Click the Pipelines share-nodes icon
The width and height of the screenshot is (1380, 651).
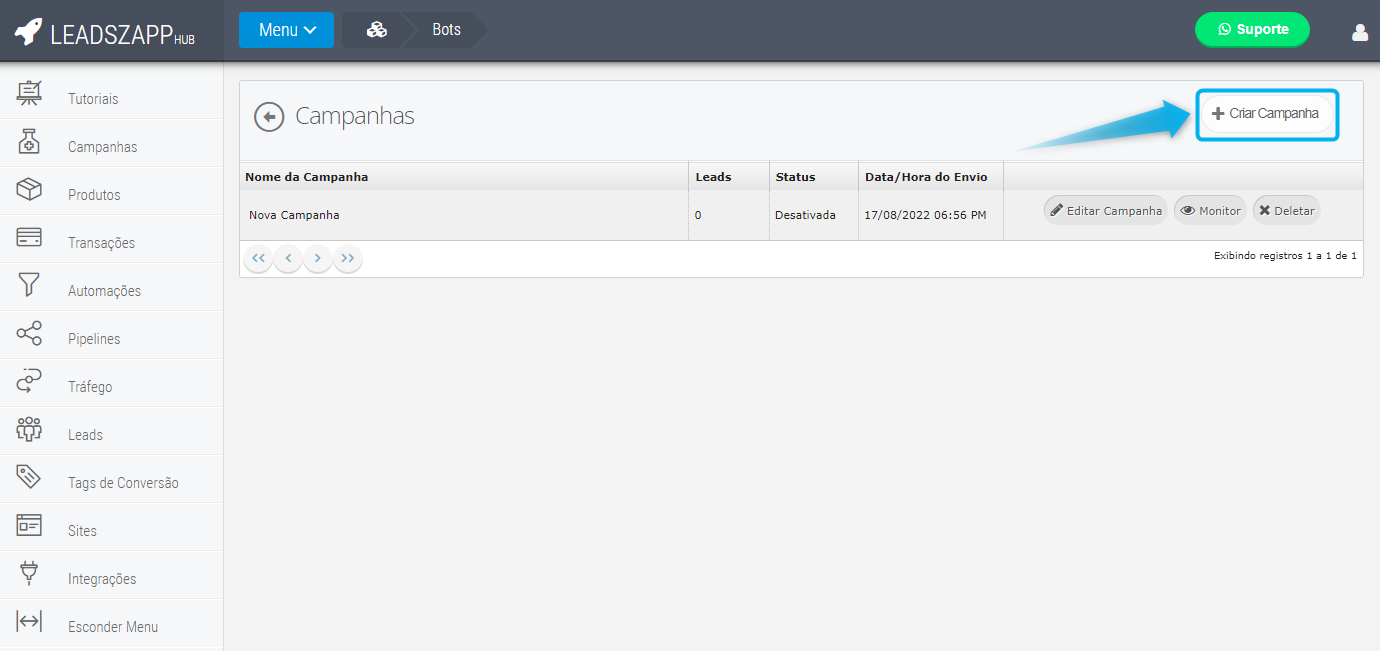tap(29, 334)
